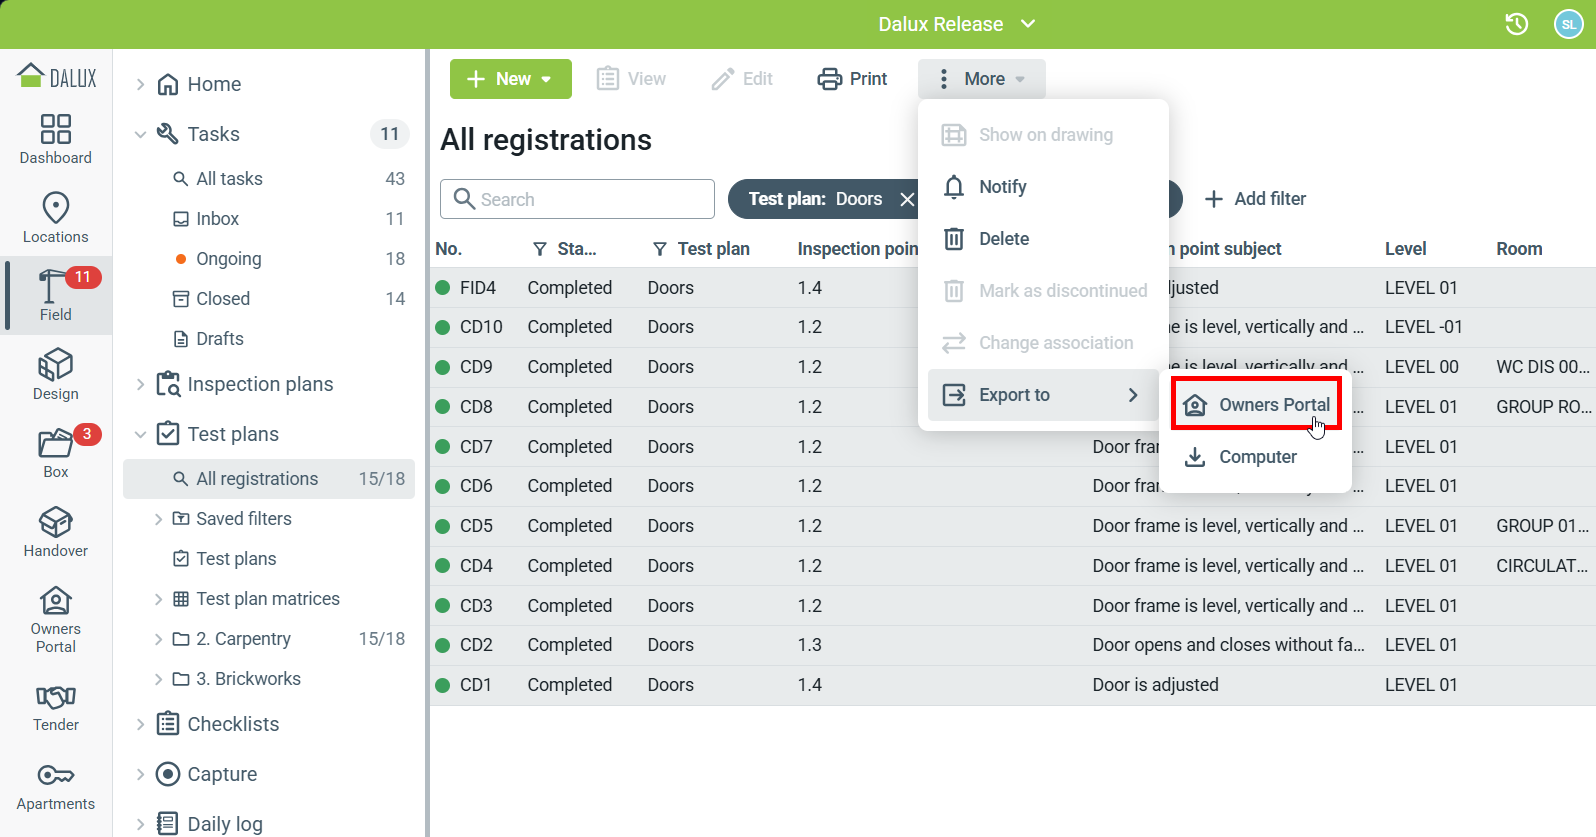
Task: Open history clock icon in top bar
Action: (1517, 24)
